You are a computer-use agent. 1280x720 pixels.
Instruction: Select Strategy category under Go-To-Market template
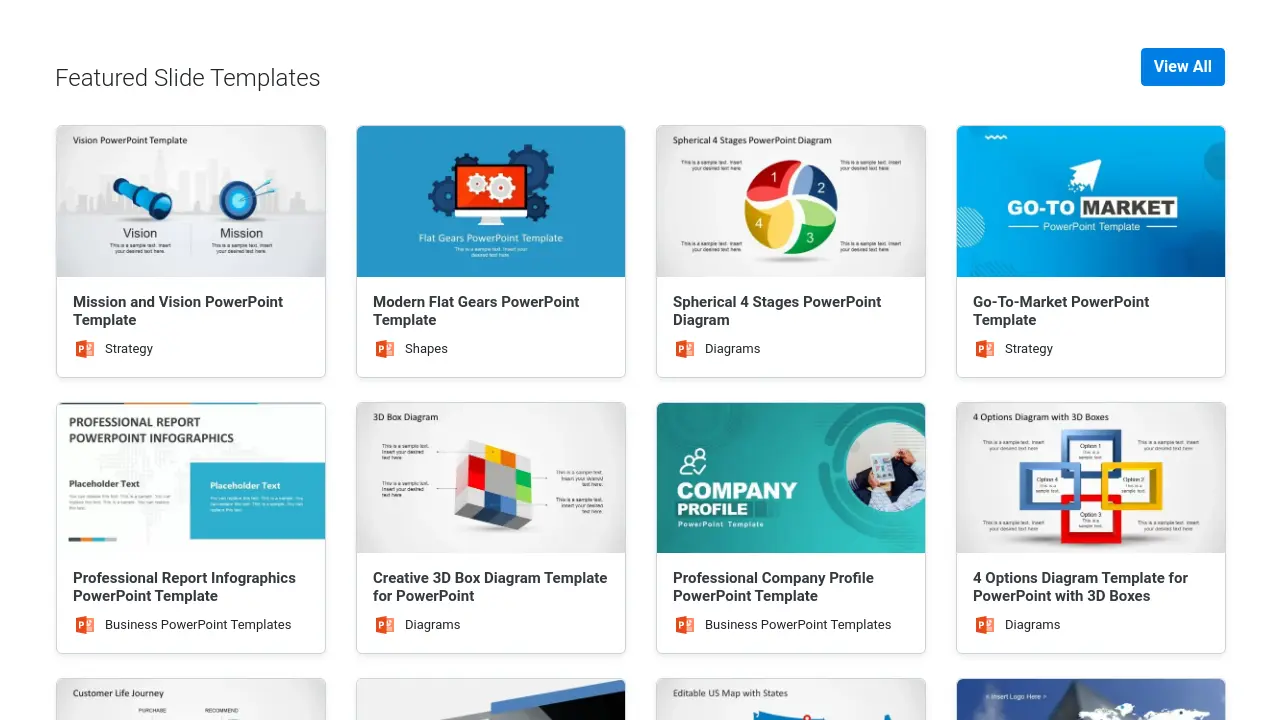(1029, 349)
